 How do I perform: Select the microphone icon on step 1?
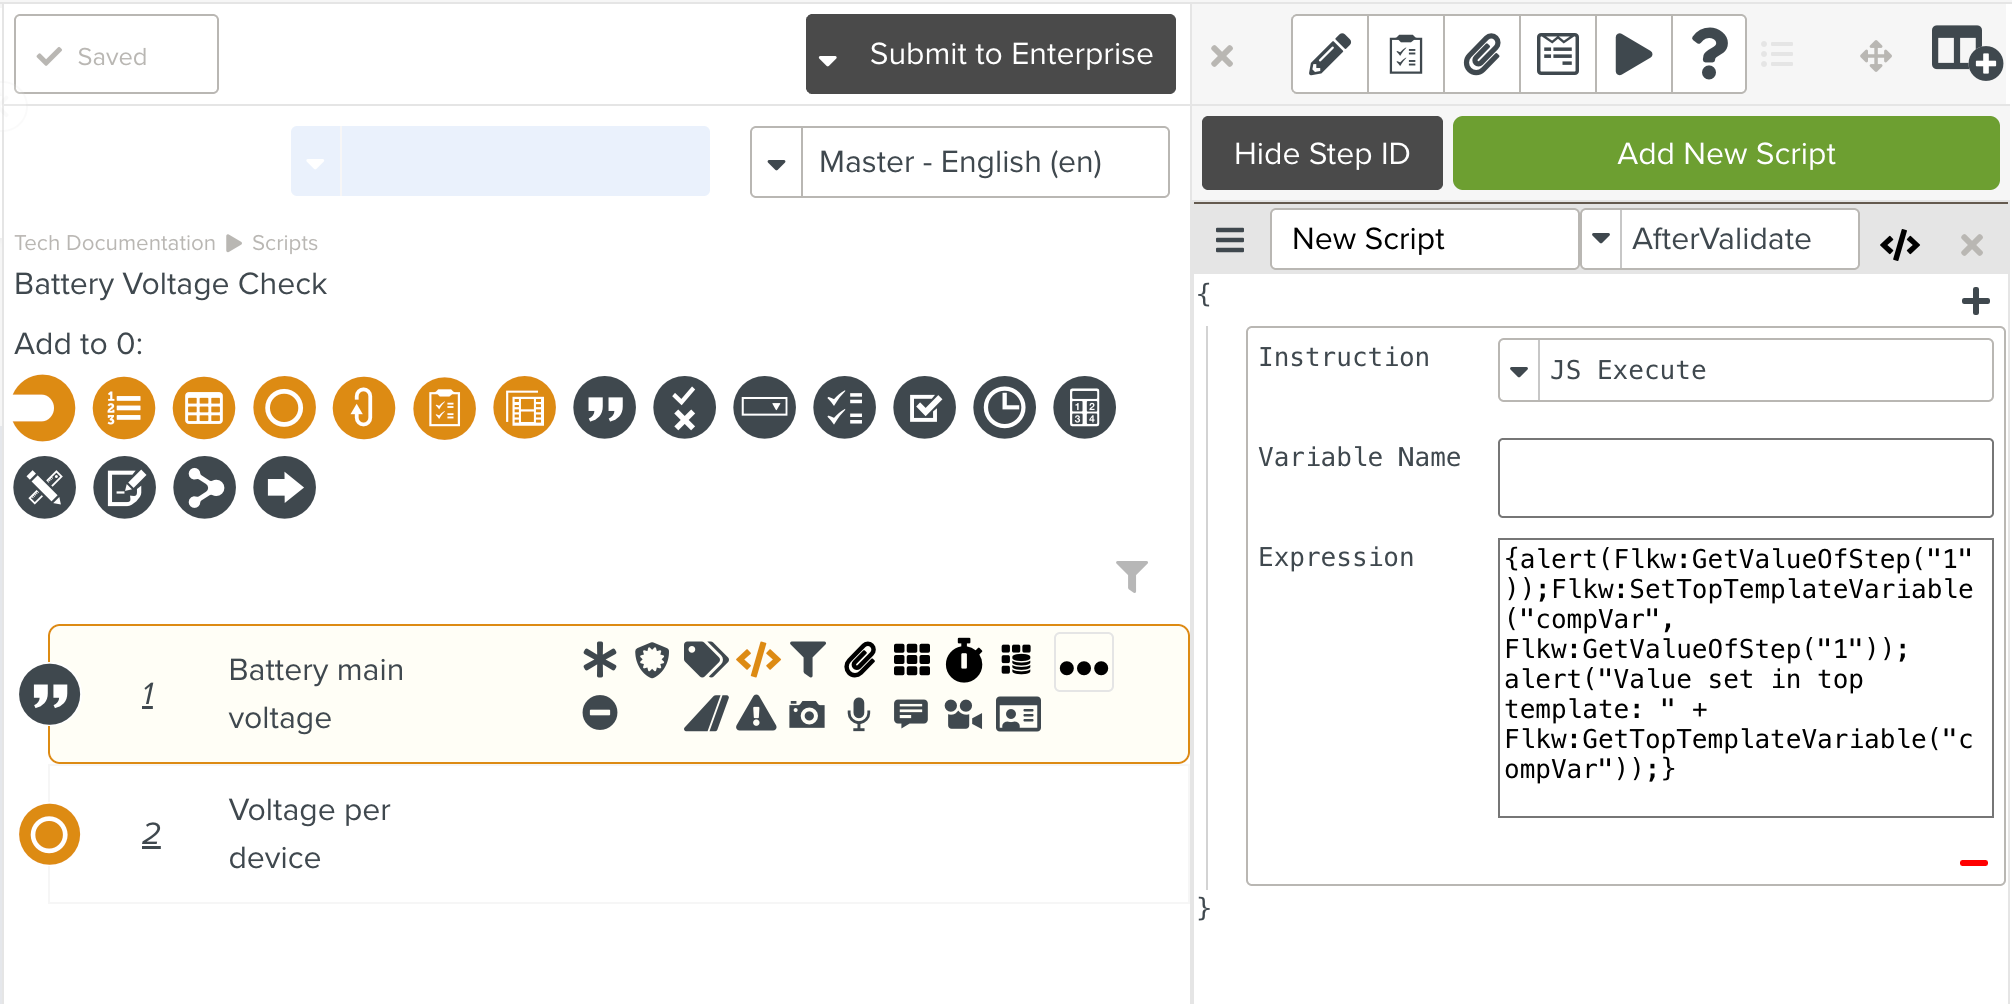click(x=859, y=714)
